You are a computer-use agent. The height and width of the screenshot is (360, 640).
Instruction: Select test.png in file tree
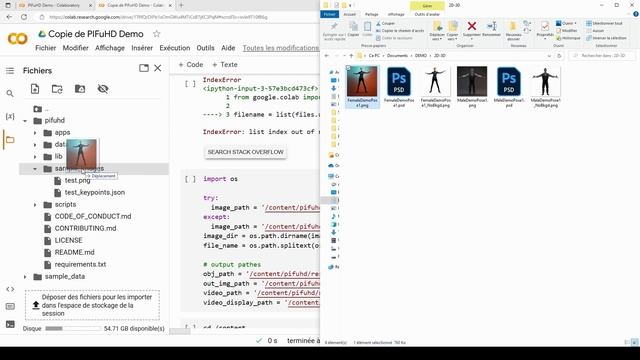pos(77,180)
